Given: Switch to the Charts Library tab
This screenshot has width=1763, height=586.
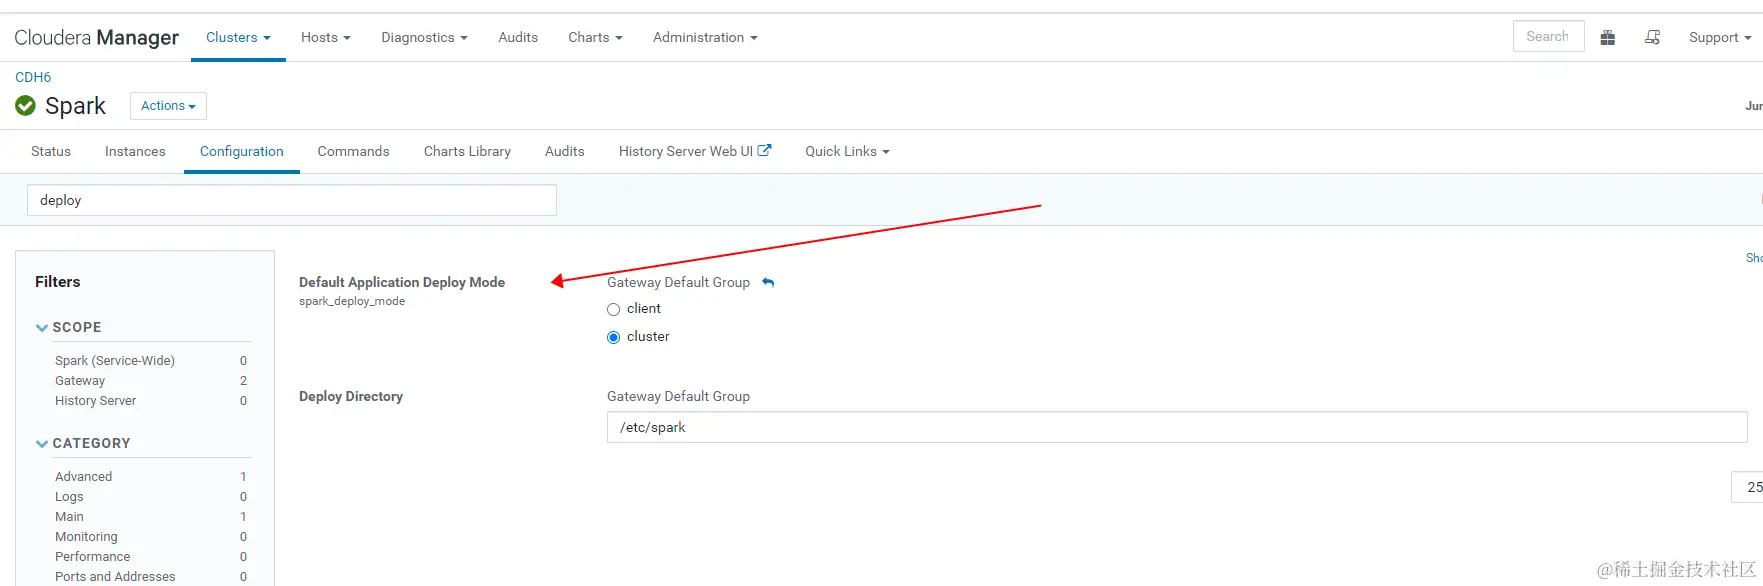Looking at the screenshot, I should 467,151.
